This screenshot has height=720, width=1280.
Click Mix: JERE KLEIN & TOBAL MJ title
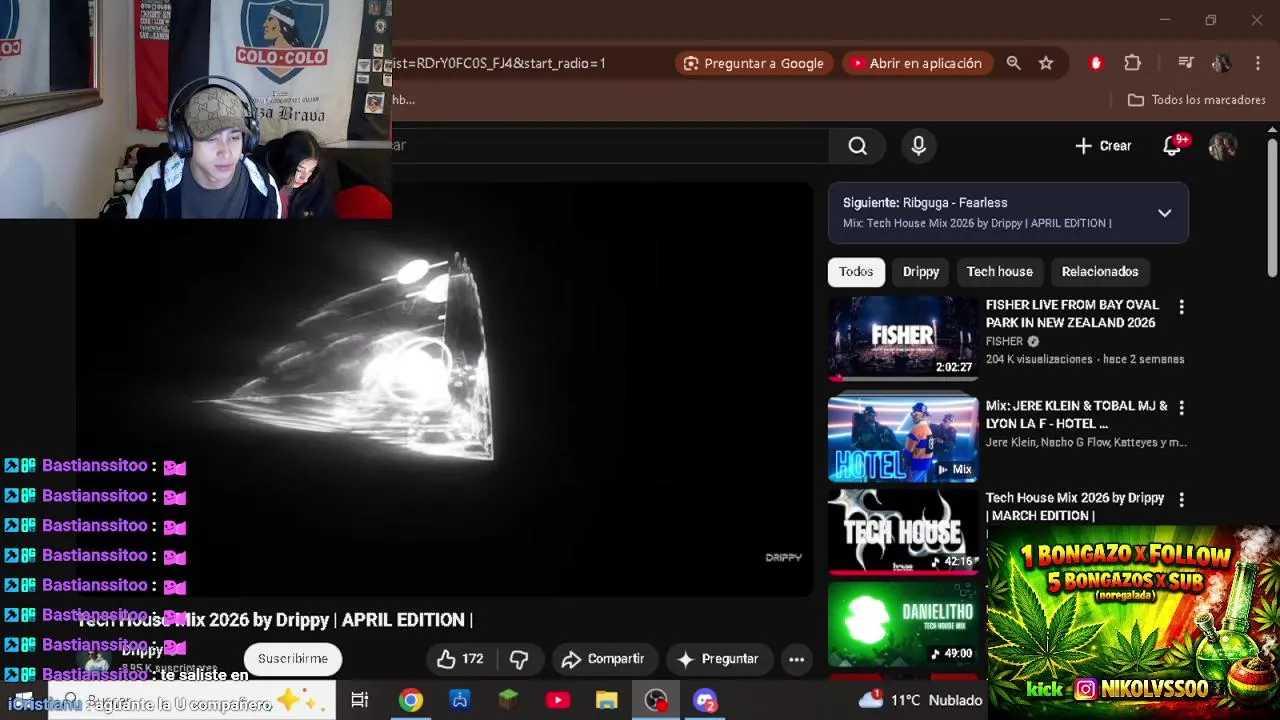click(x=1076, y=415)
